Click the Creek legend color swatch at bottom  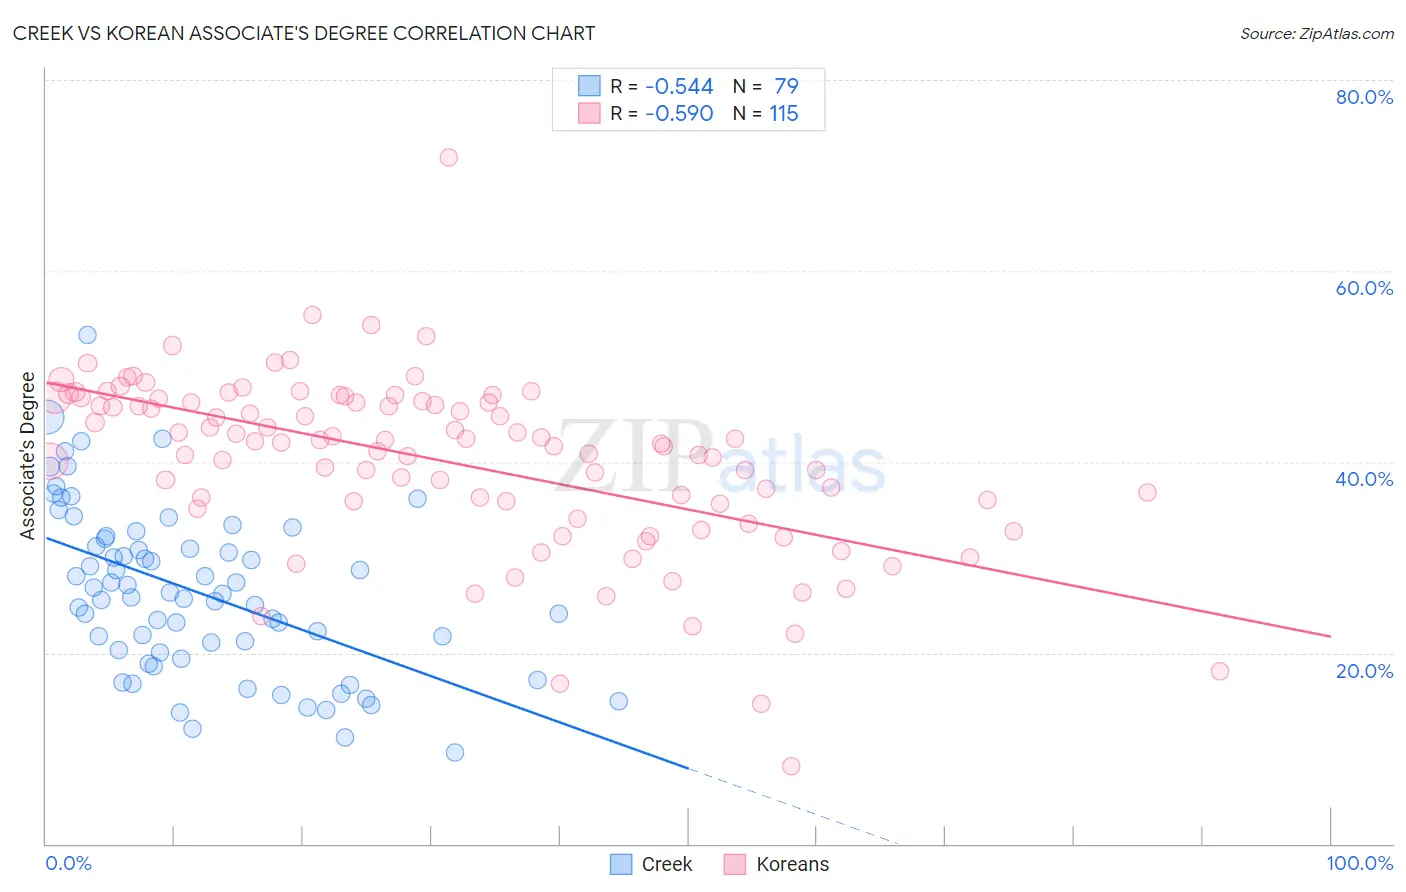click(621, 864)
